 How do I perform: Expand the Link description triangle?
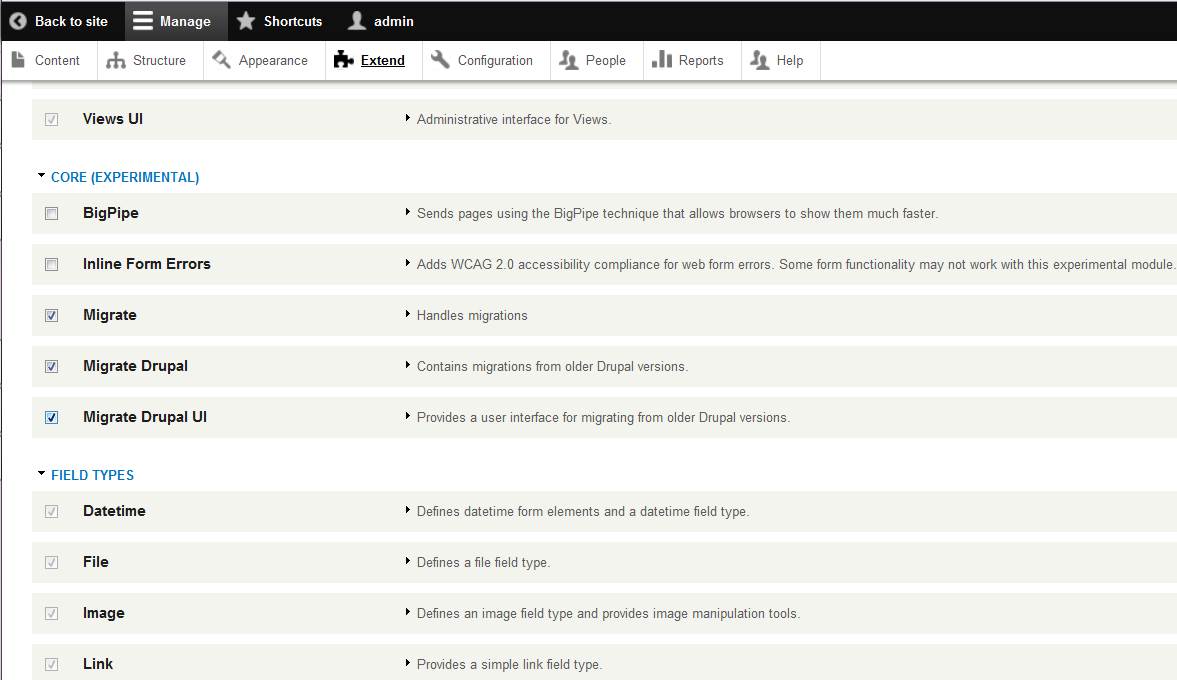[x=408, y=663]
